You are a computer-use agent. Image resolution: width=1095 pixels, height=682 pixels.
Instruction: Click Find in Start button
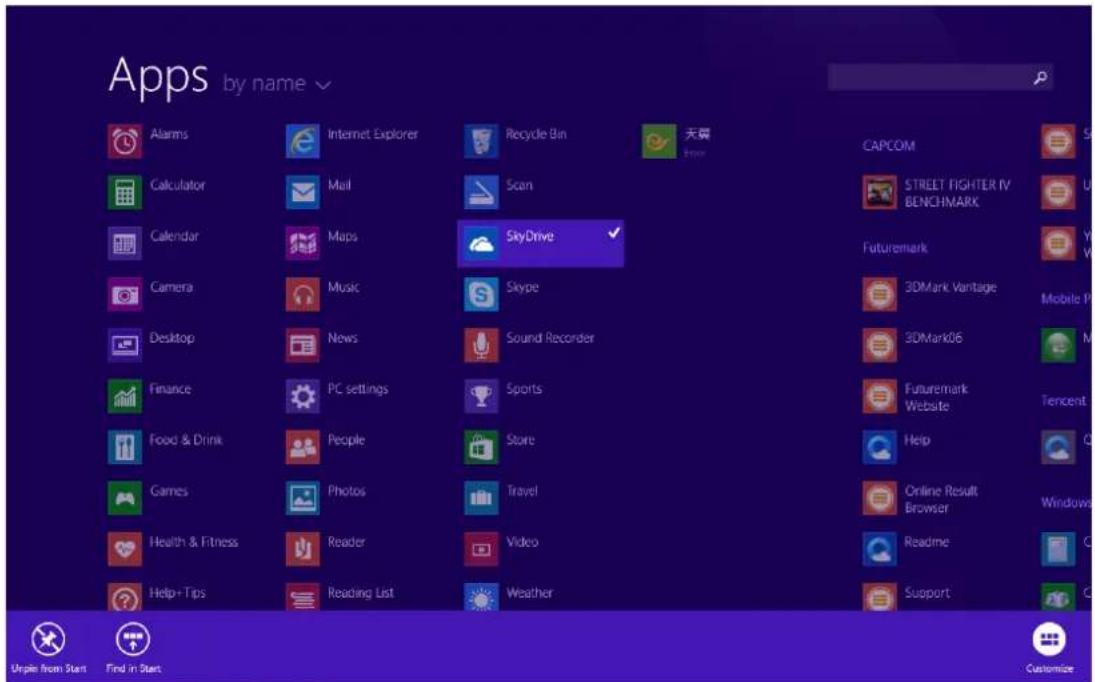[133, 648]
